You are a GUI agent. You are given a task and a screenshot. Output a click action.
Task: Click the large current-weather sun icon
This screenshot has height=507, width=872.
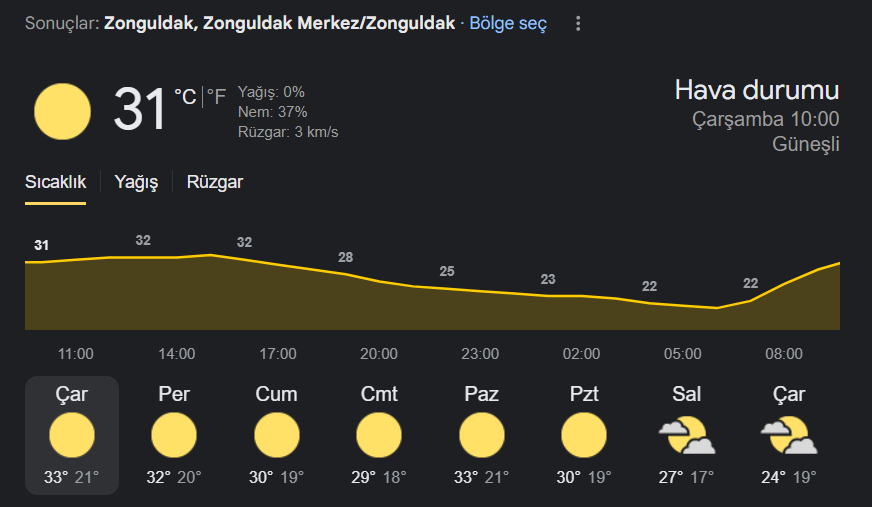coord(62,111)
